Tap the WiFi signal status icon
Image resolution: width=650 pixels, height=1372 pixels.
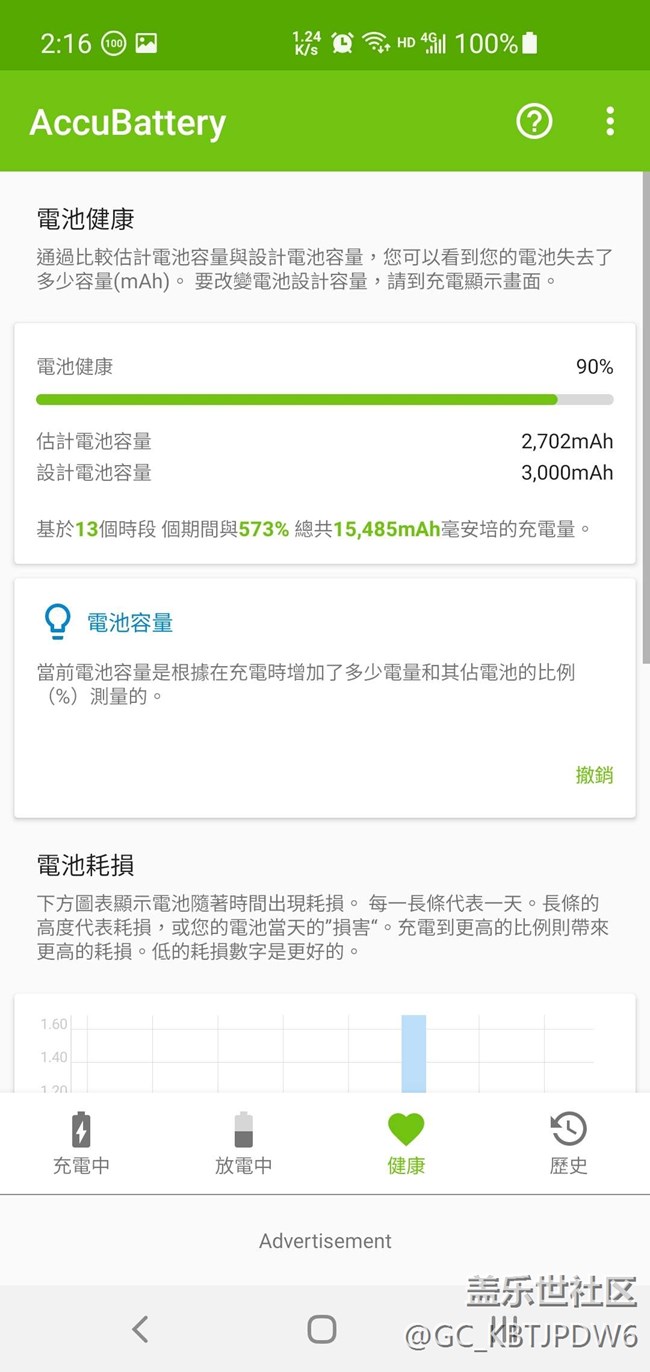point(376,42)
